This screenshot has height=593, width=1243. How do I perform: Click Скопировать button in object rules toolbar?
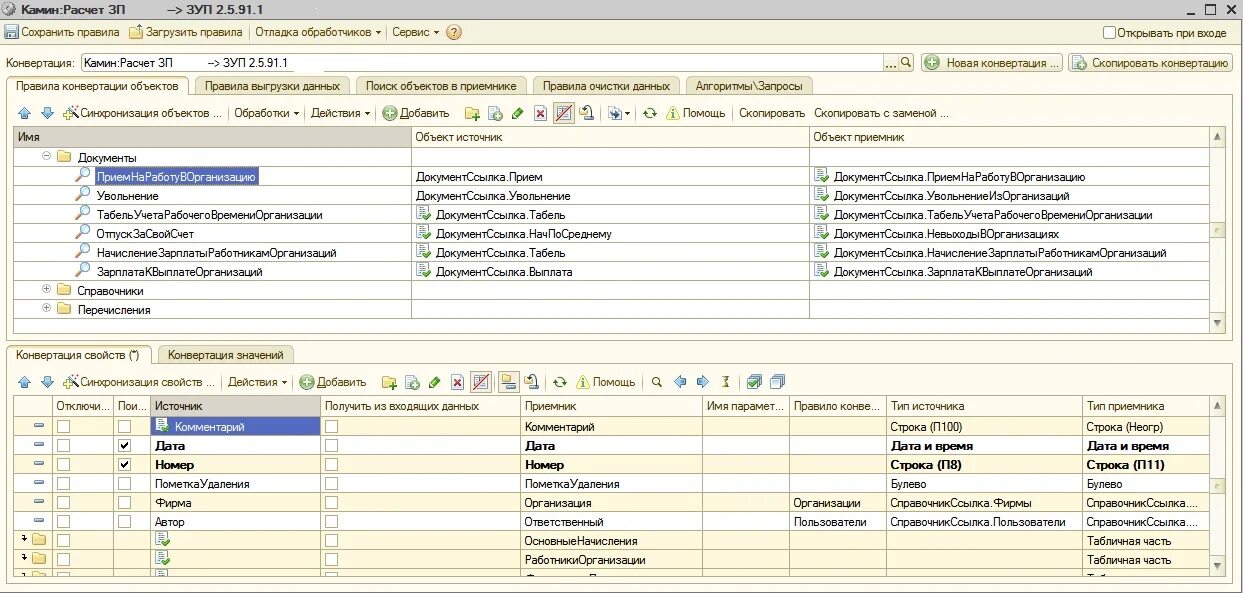(x=771, y=113)
